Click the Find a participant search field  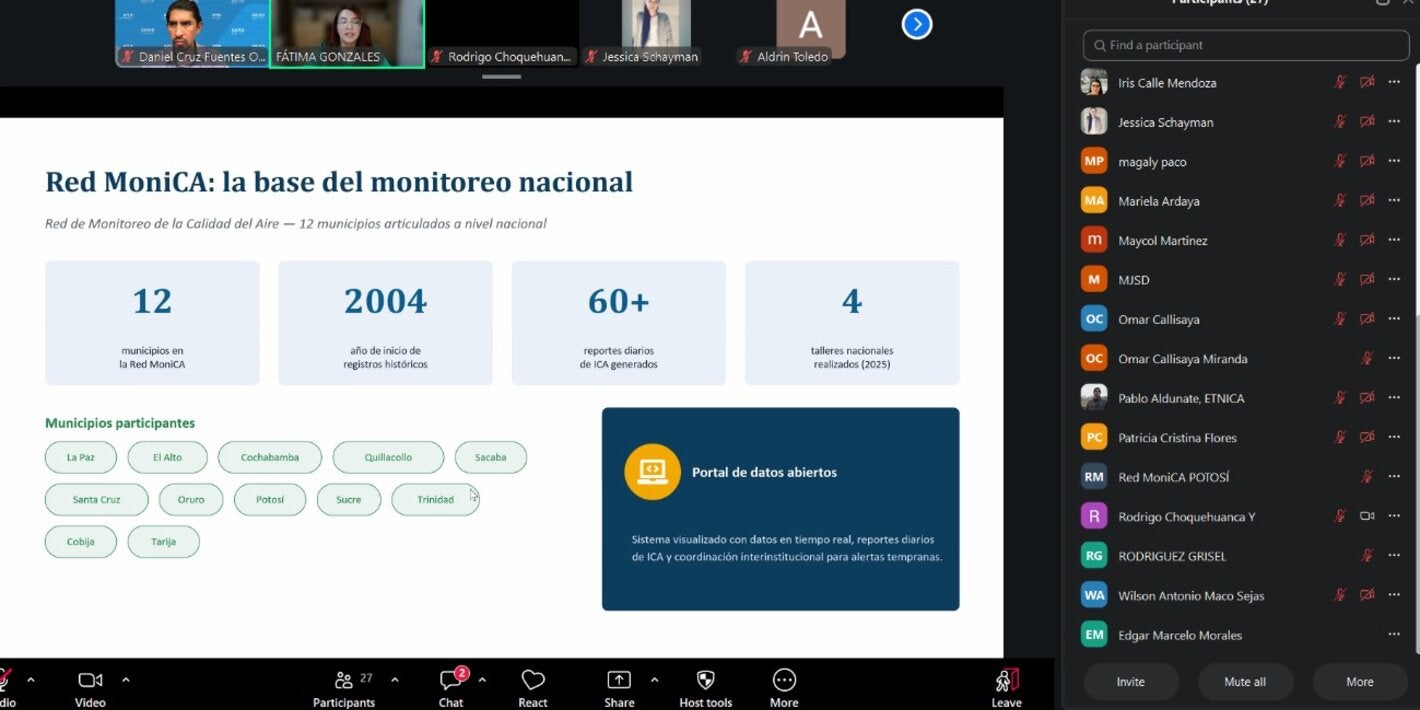tap(1246, 45)
